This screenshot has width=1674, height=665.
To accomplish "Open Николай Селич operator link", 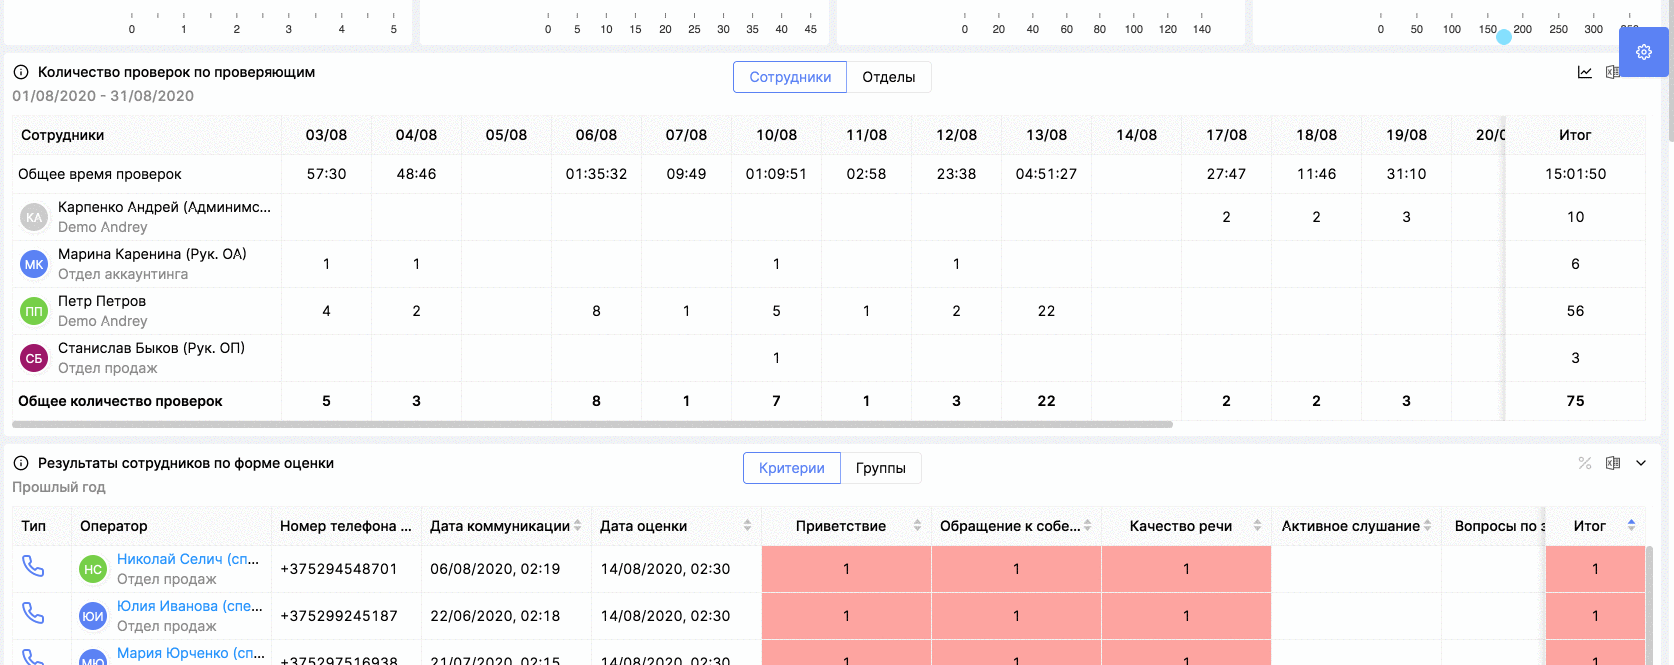I will pos(187,559).
